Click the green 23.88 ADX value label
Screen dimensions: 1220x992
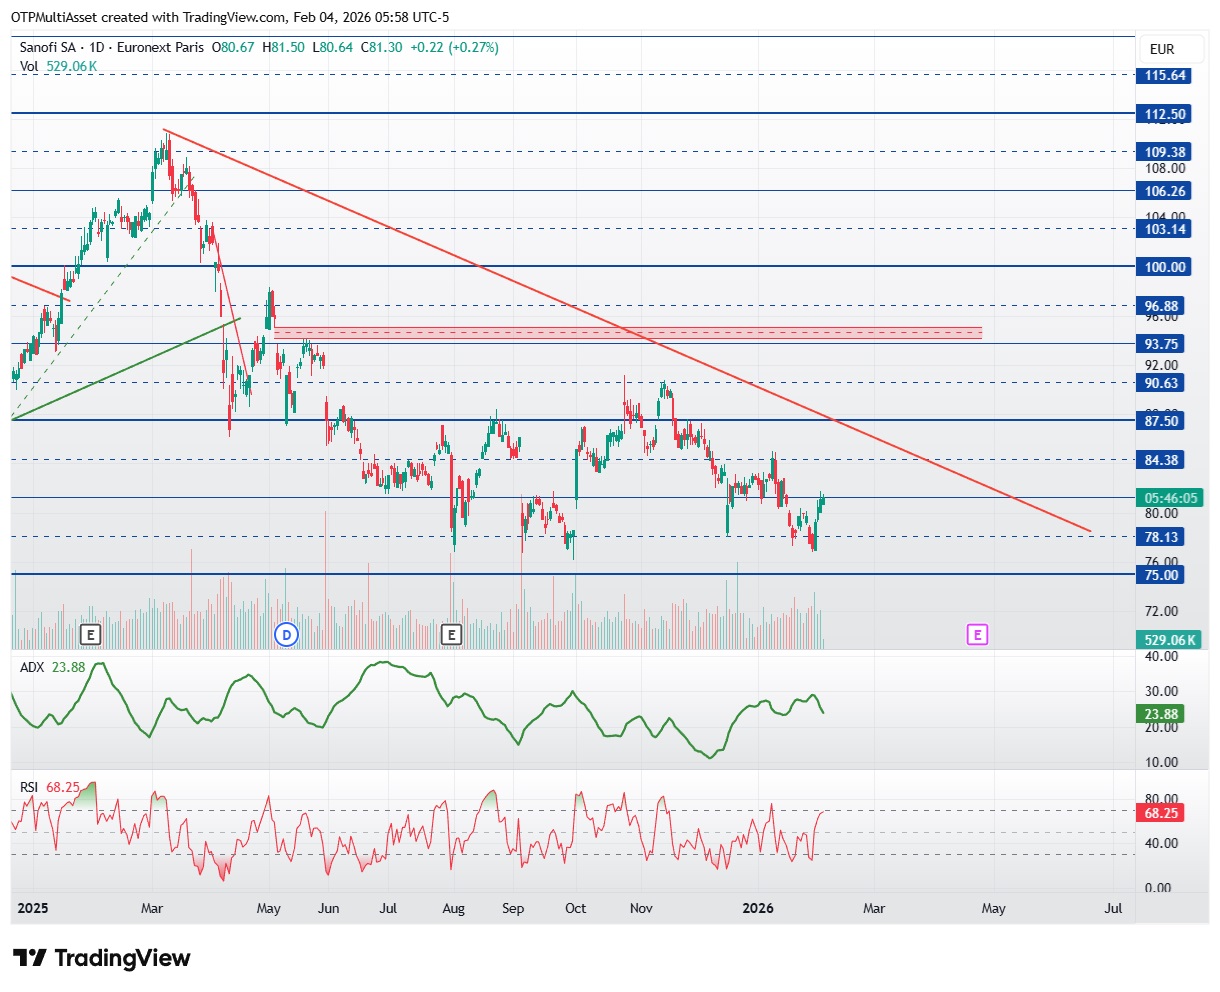[1162, 714]
